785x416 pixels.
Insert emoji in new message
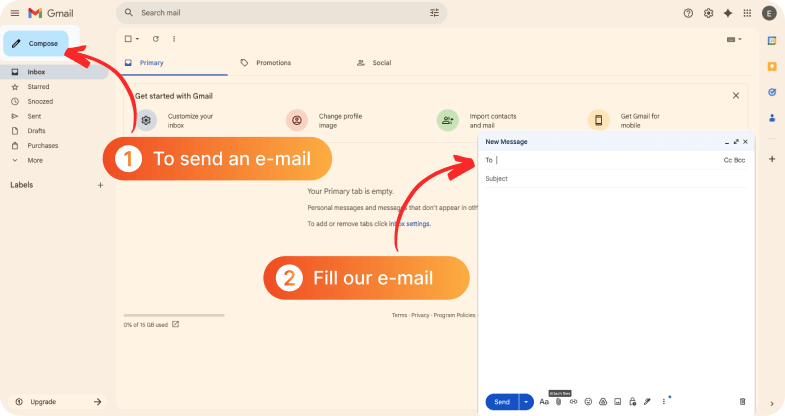(x=588, y=401)
